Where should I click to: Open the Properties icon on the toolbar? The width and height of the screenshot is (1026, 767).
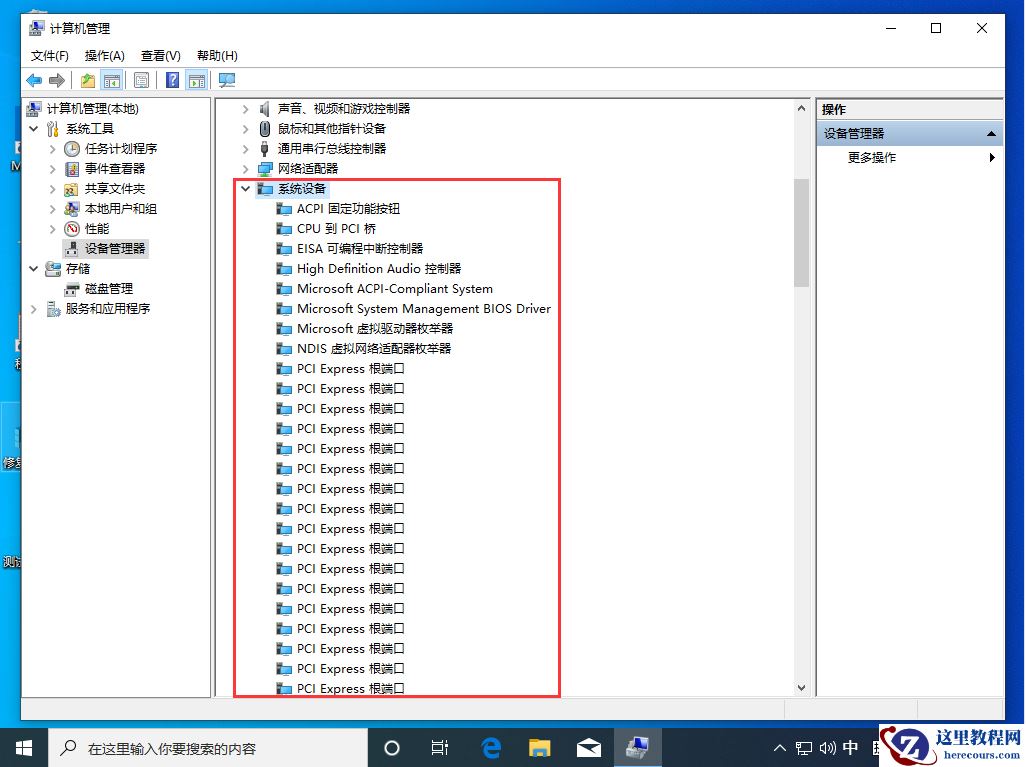139,80
